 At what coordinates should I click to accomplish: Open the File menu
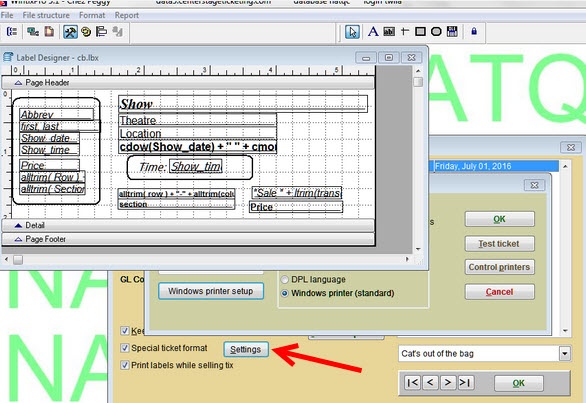[7, 15]
